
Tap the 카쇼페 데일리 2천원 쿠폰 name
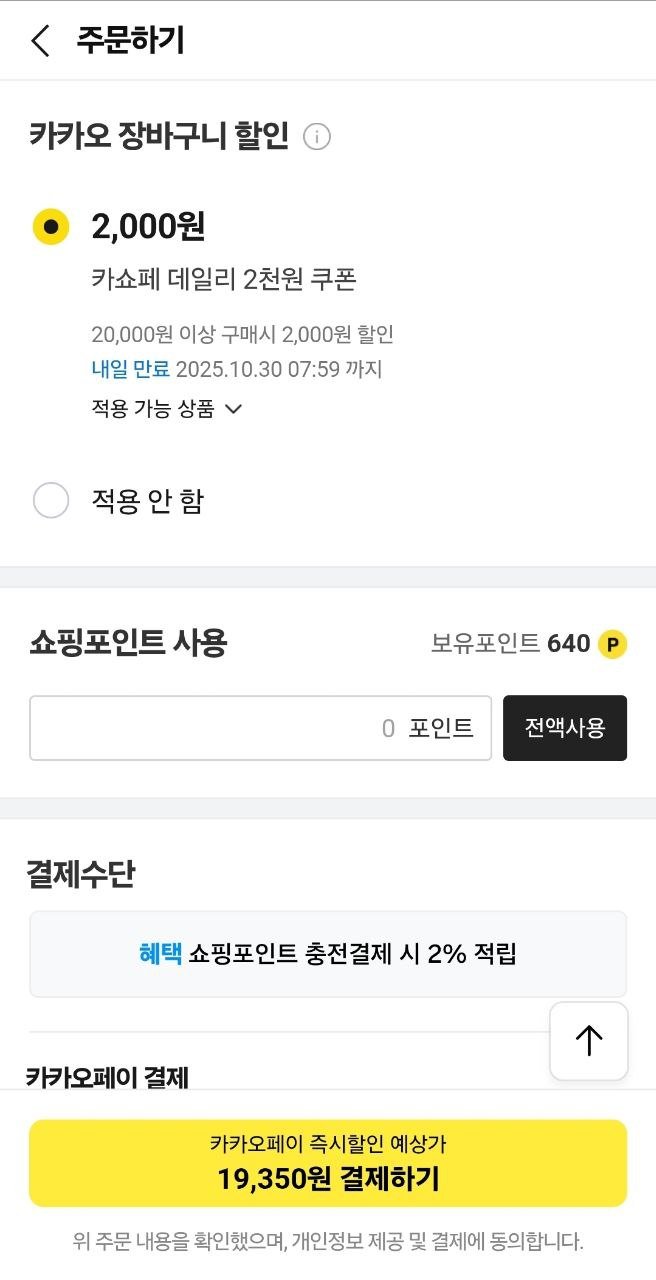(224, 280)
